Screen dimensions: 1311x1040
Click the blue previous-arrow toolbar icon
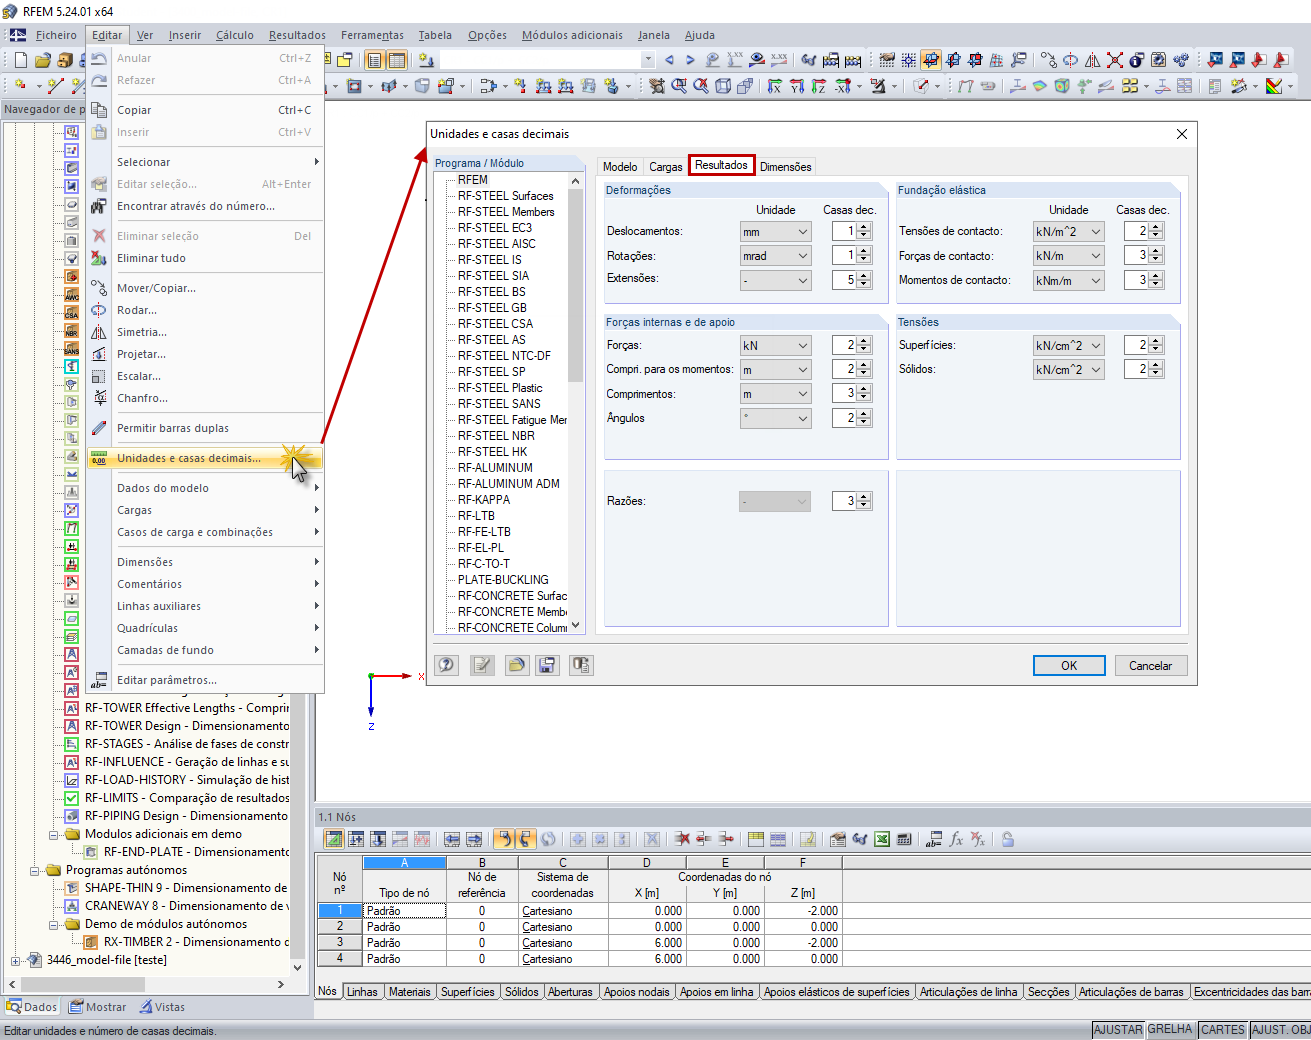click(x=669, y=60)
